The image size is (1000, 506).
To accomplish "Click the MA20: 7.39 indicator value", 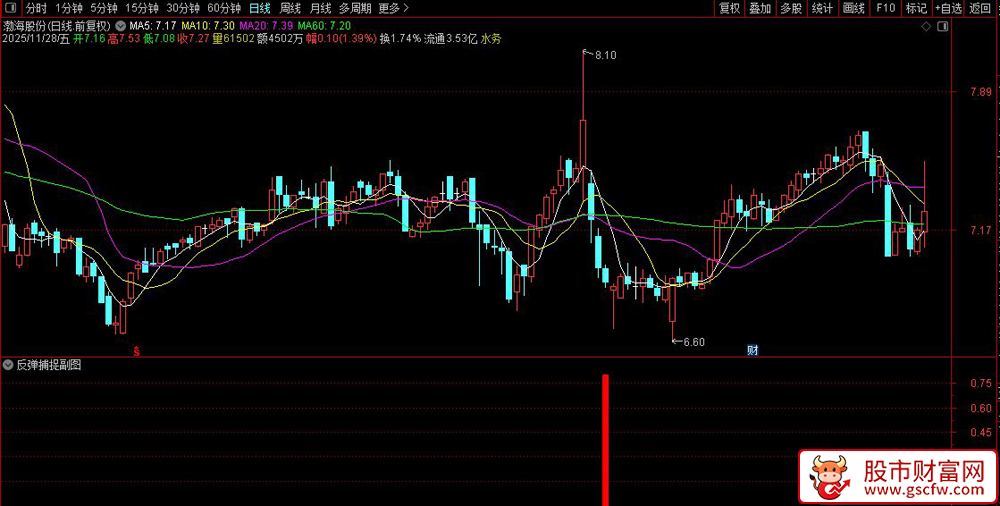I will [266, 26].
